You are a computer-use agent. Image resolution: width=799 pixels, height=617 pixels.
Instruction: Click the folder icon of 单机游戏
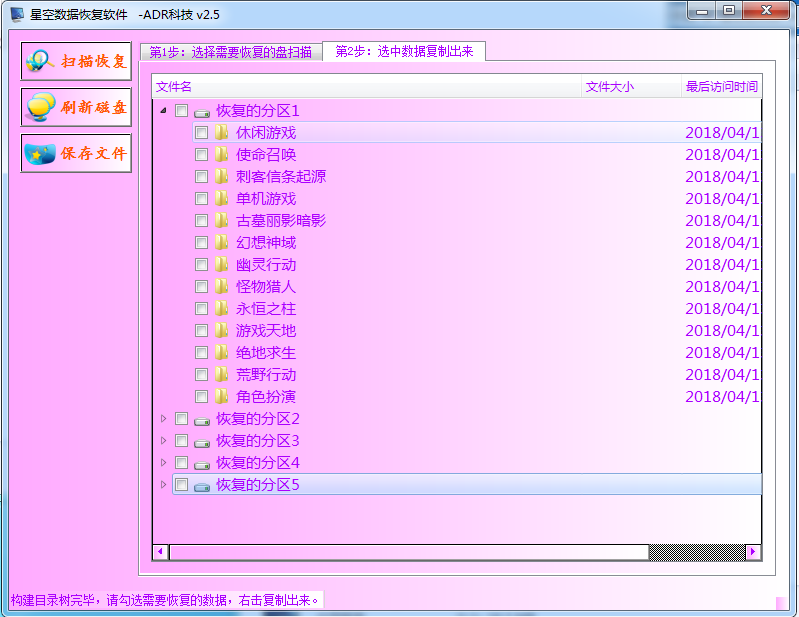pos(221,198)
